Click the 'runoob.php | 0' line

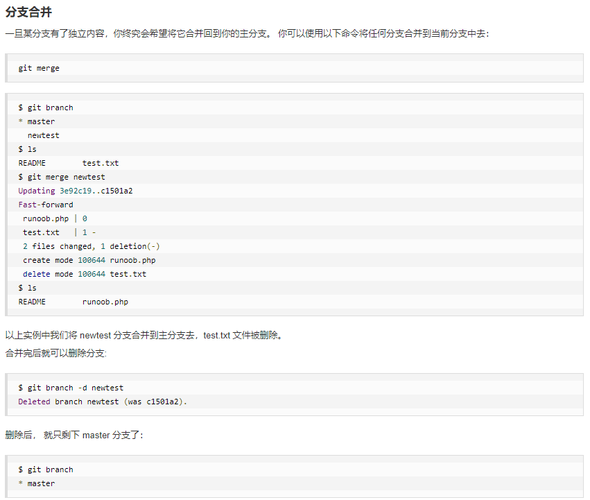[x=55, y=219]
